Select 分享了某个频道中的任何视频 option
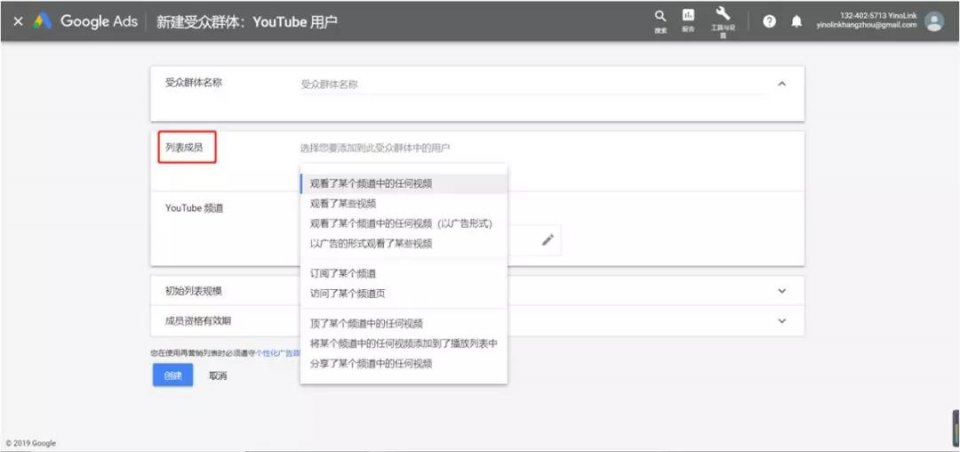Viewport: 960px width, 452px height. click(x=371, y=364)
